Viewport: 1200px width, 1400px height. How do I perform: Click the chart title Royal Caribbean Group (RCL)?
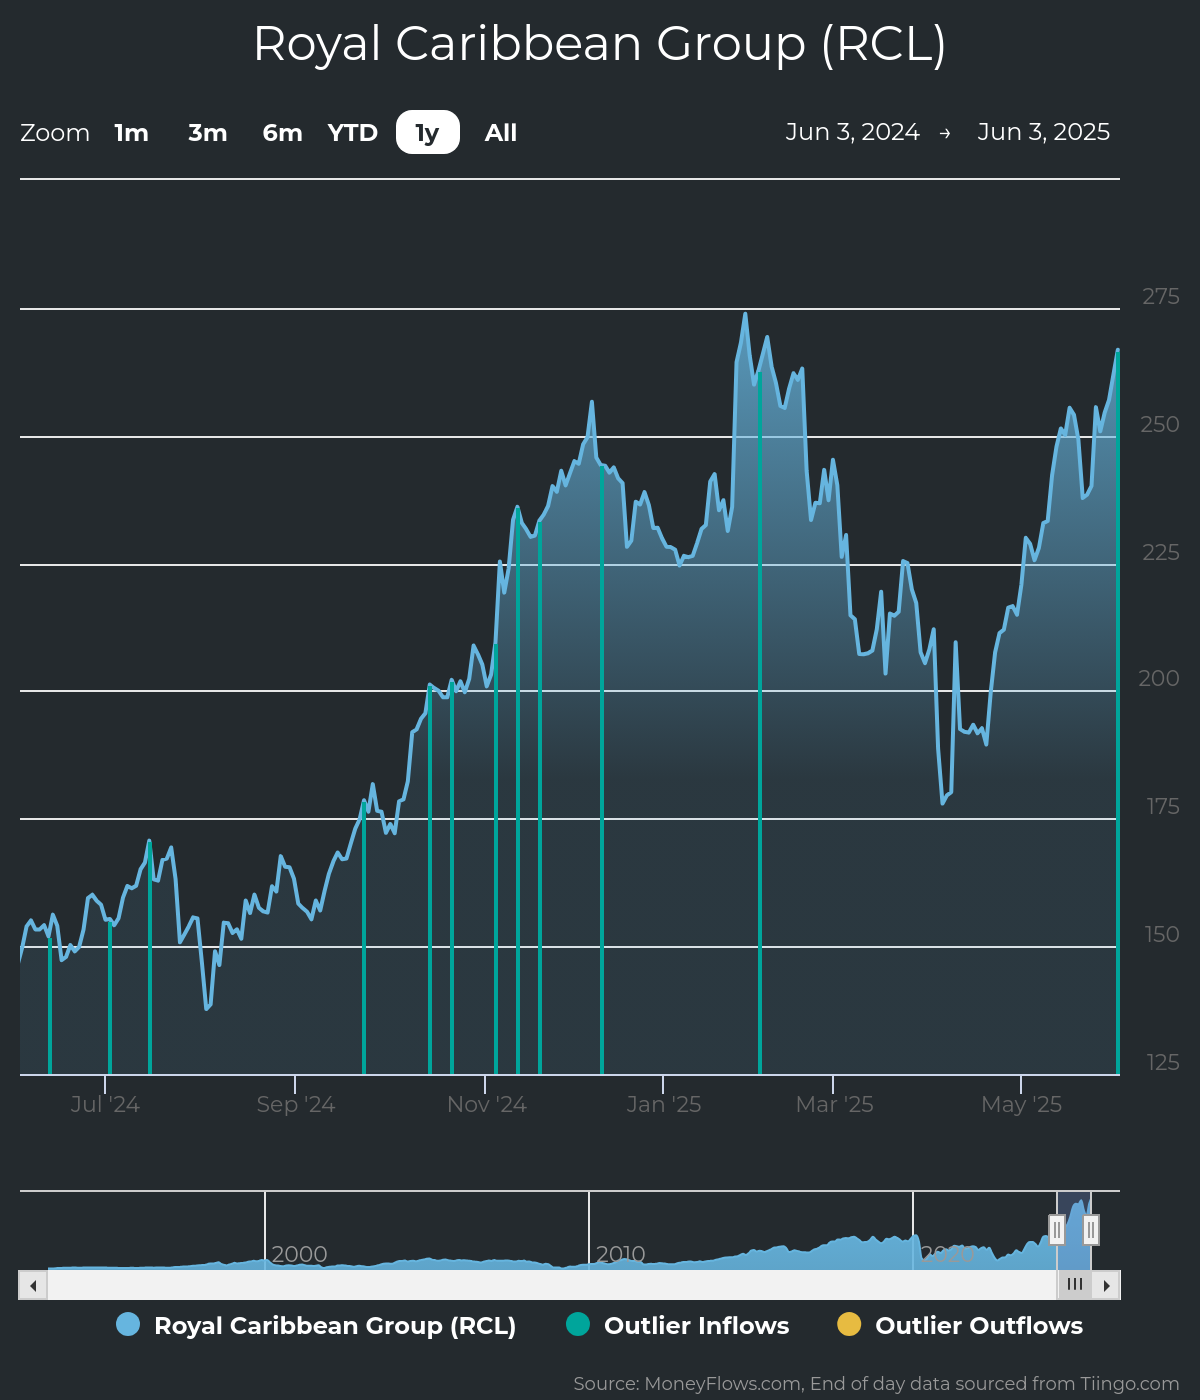600,44
